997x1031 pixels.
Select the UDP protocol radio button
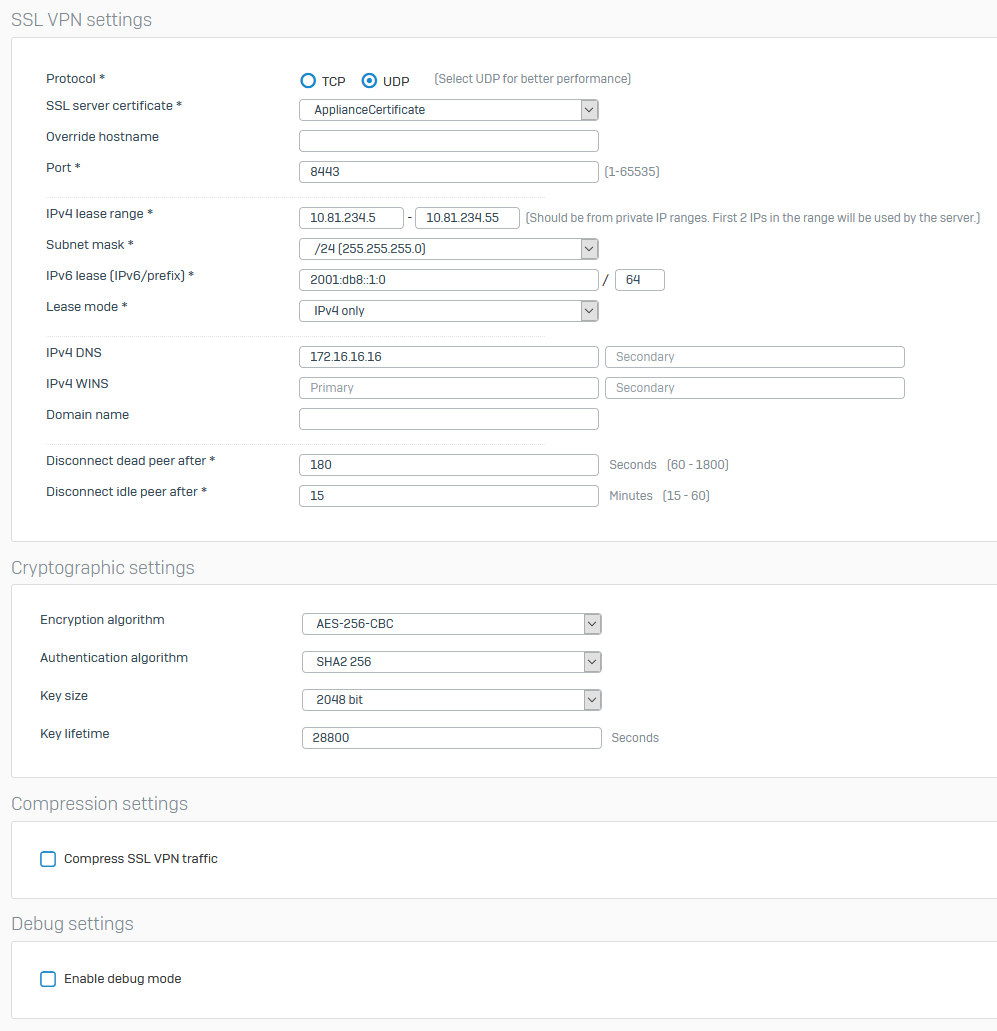370,81
